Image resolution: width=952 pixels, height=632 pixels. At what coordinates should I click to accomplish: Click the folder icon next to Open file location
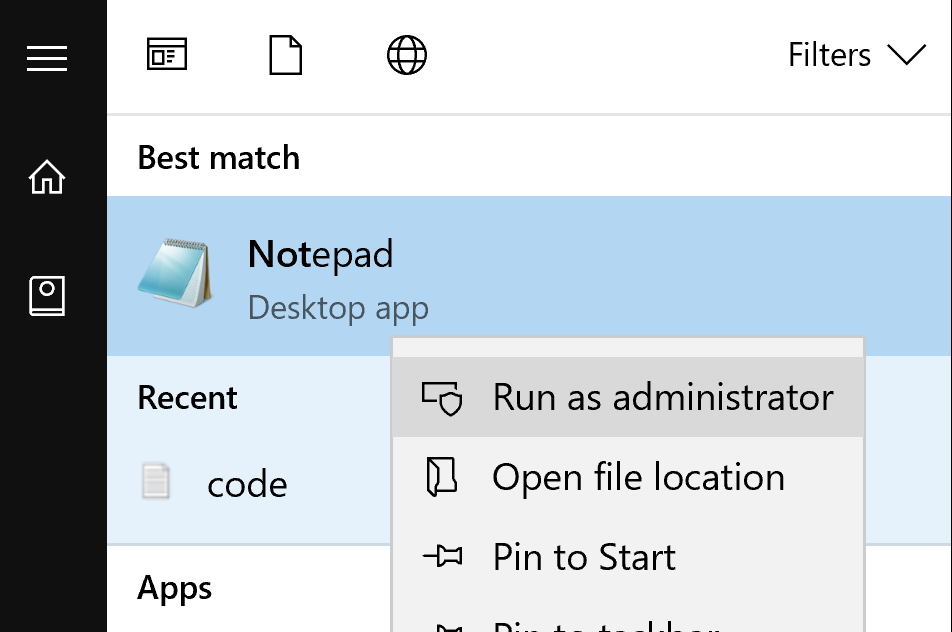click(x=441, y=477)
